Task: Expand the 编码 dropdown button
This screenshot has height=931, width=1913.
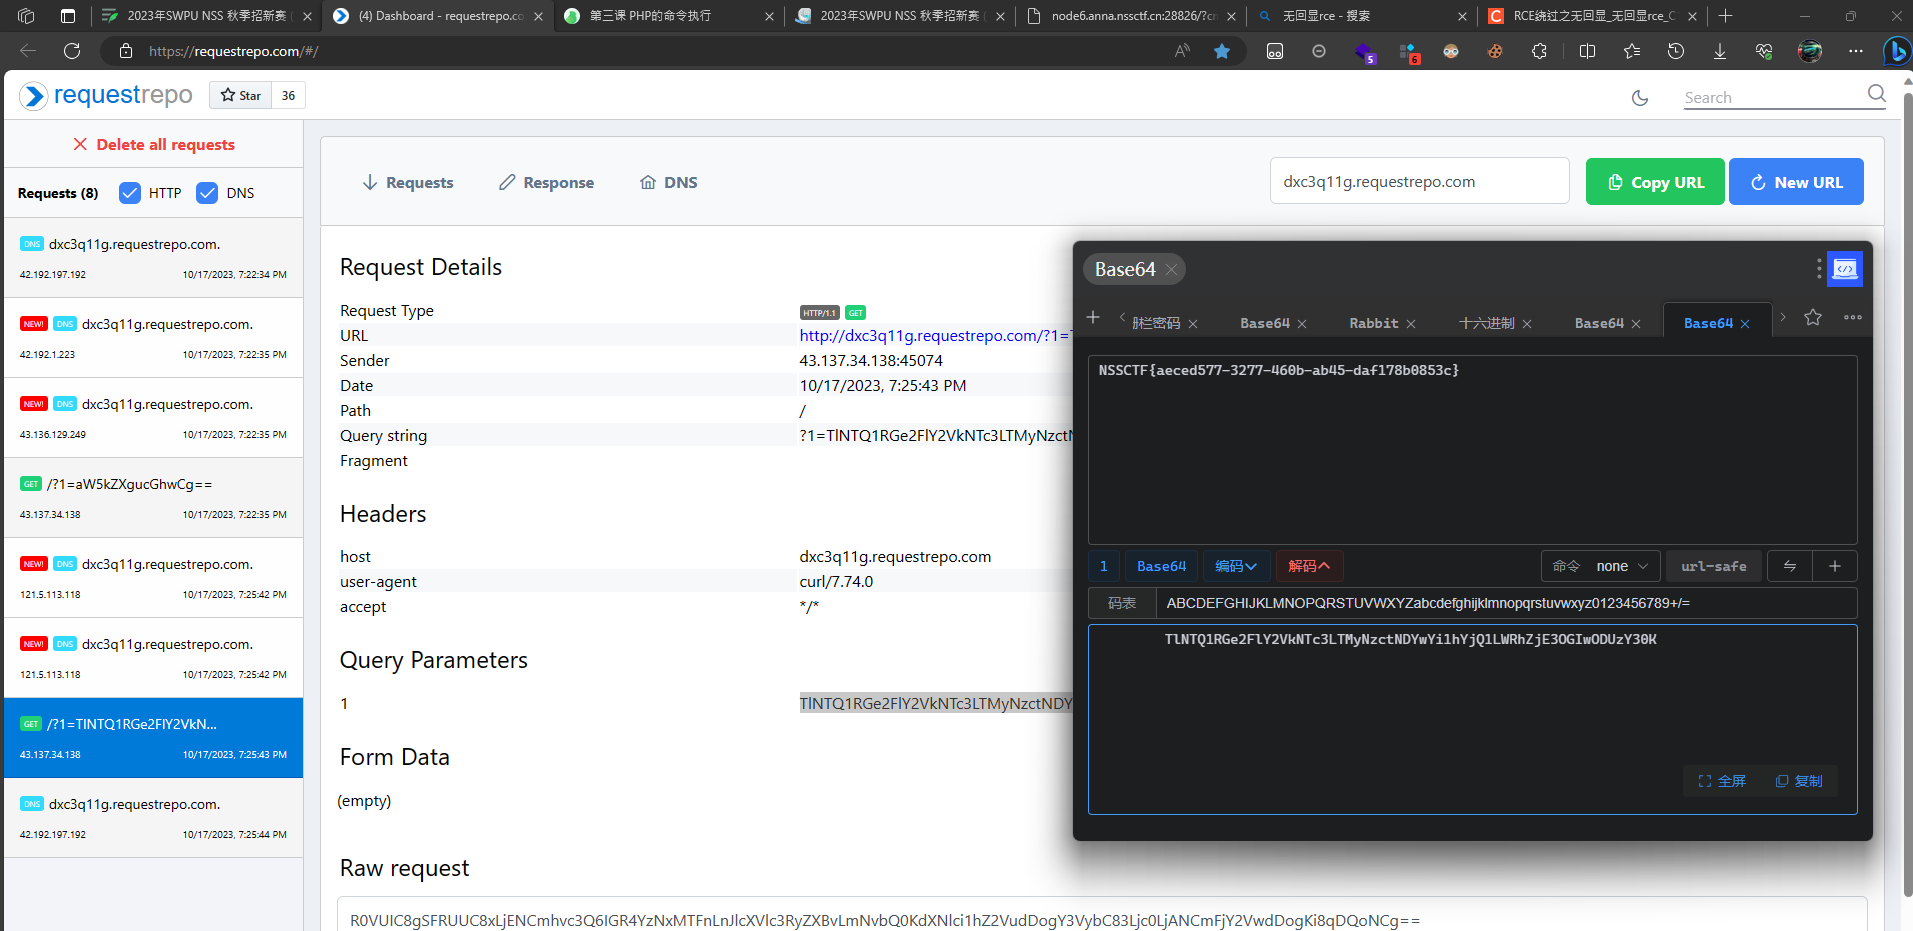Action: pos(1236,566)
